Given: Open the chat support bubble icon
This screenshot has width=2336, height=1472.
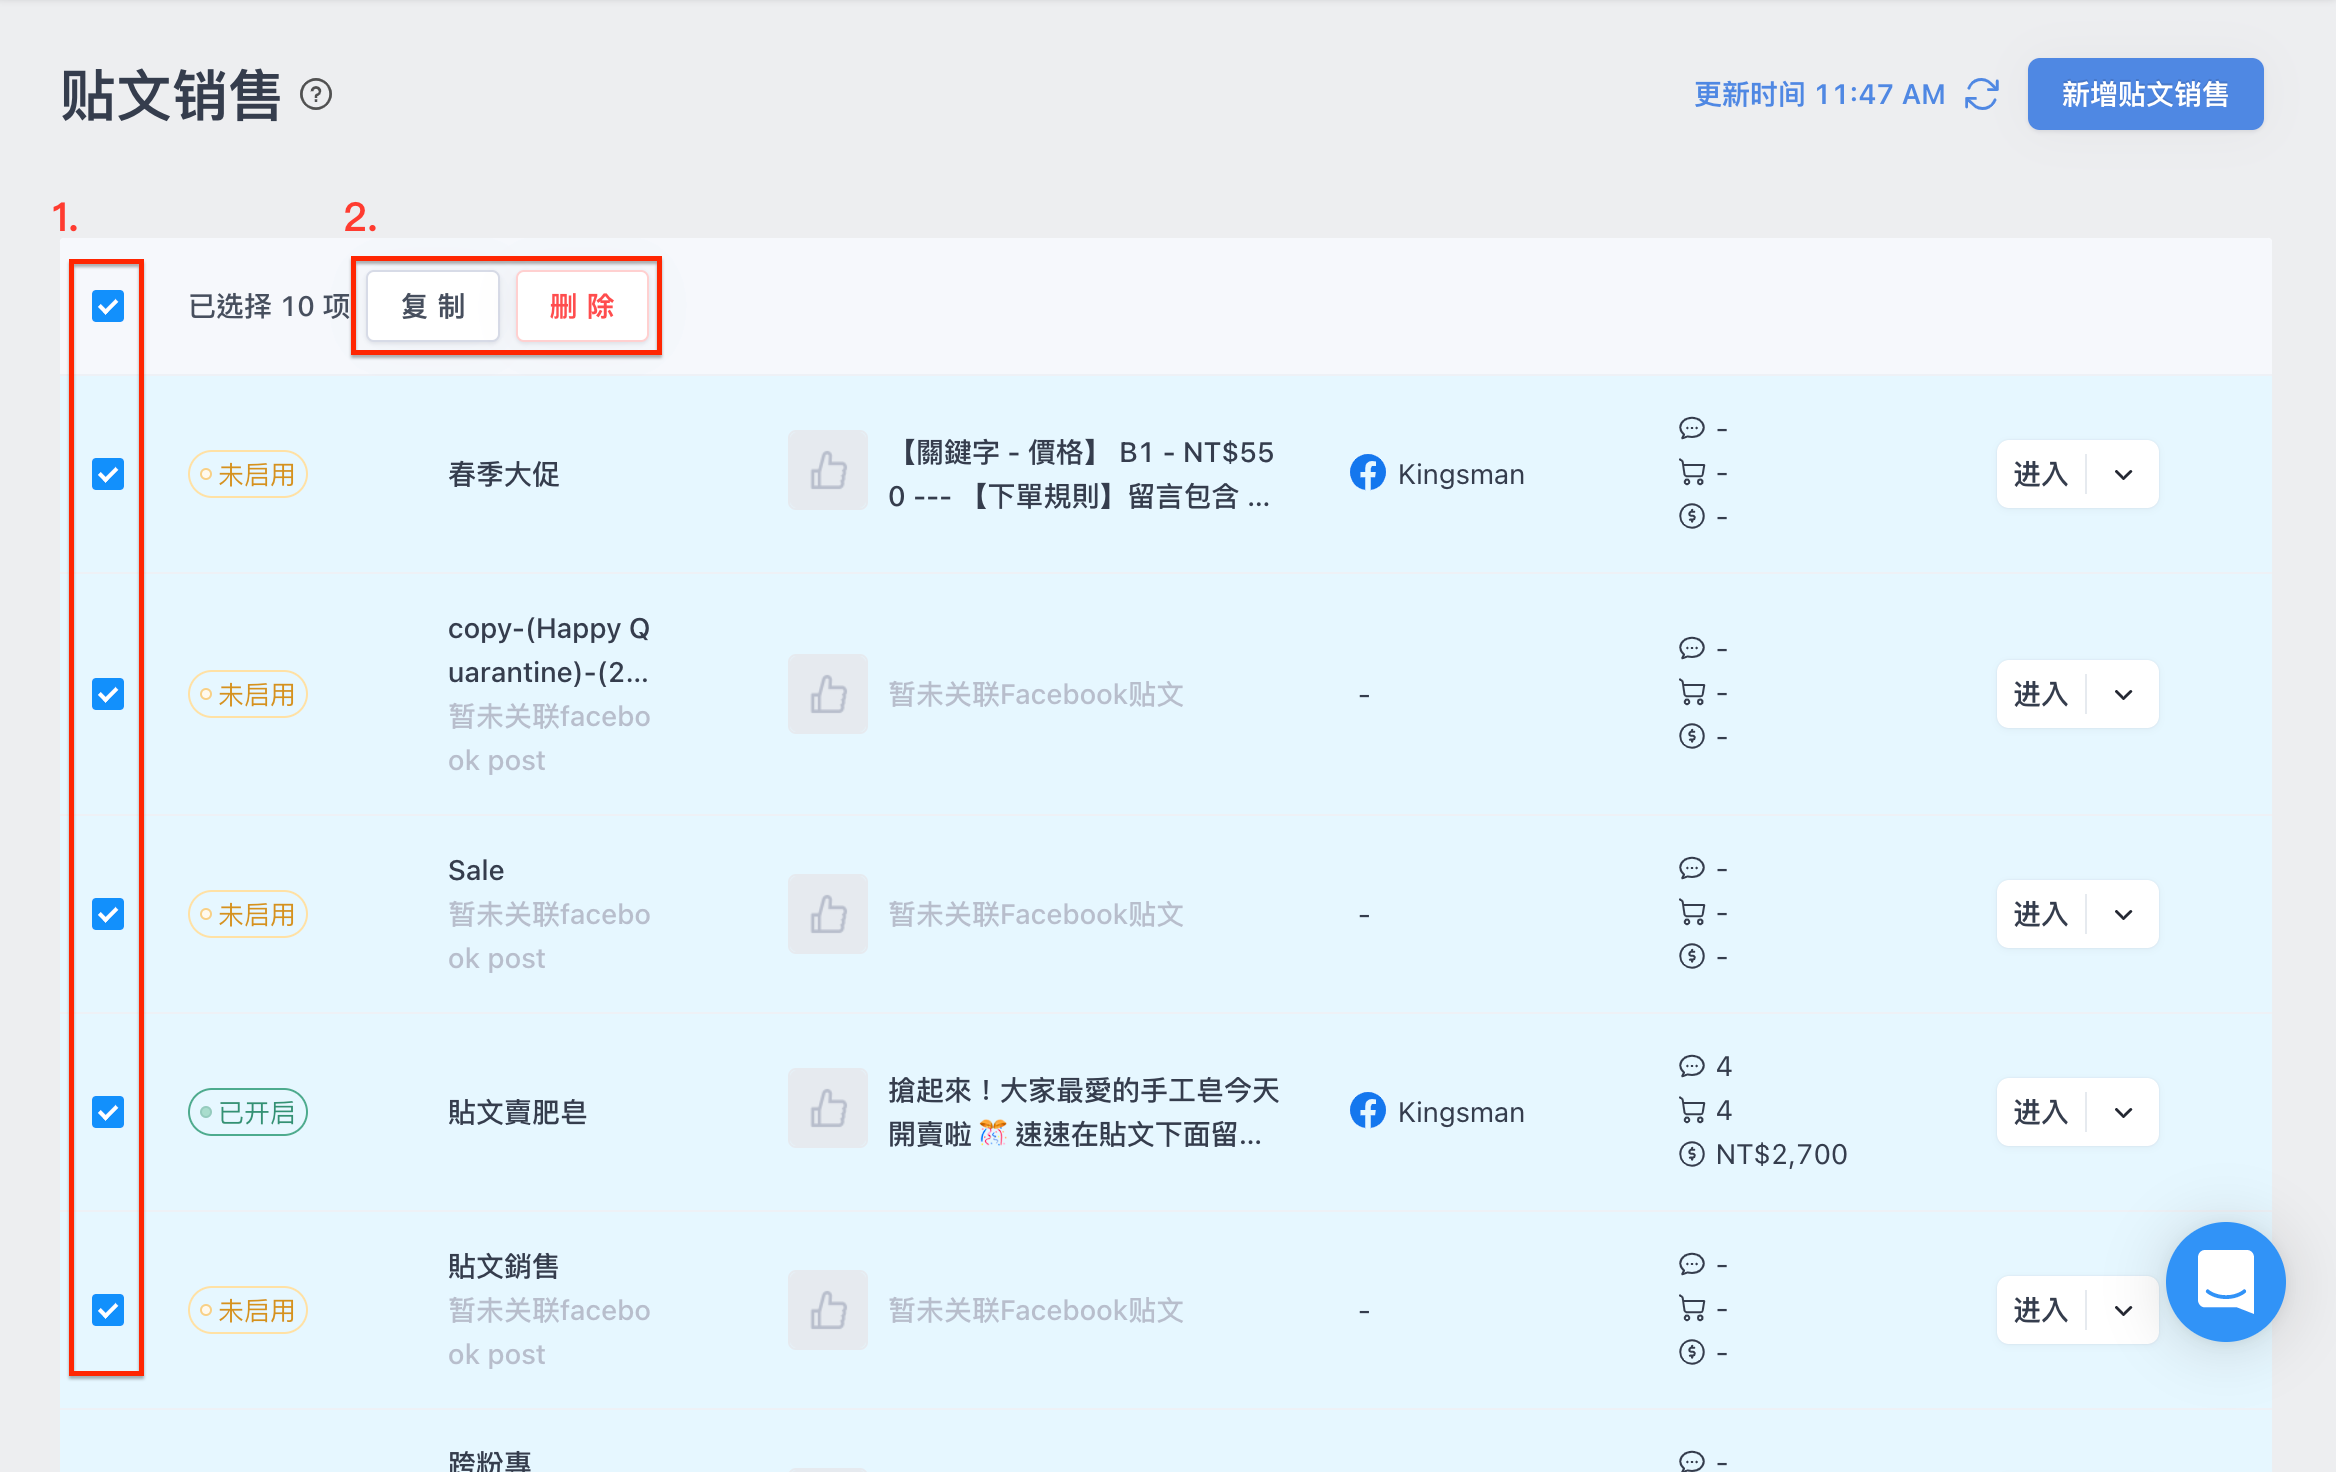Looking at the screenshot, I should point(2225,1281).
